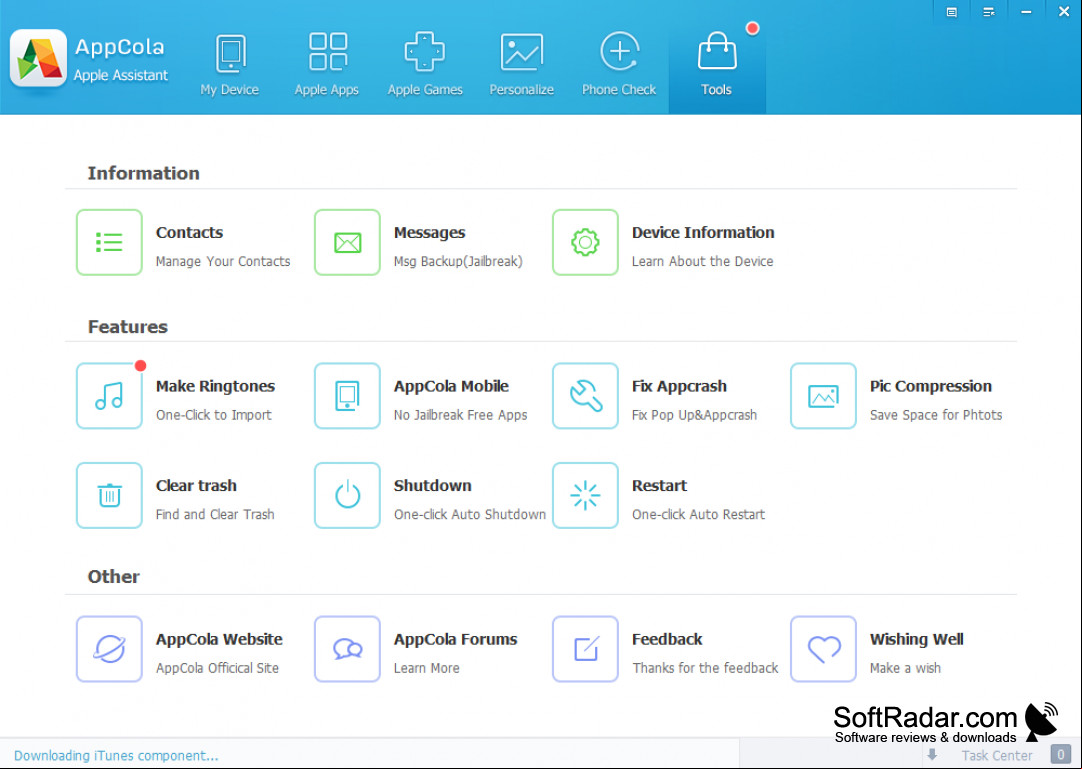Click the Wishing Well title text

tap(917, 640)
